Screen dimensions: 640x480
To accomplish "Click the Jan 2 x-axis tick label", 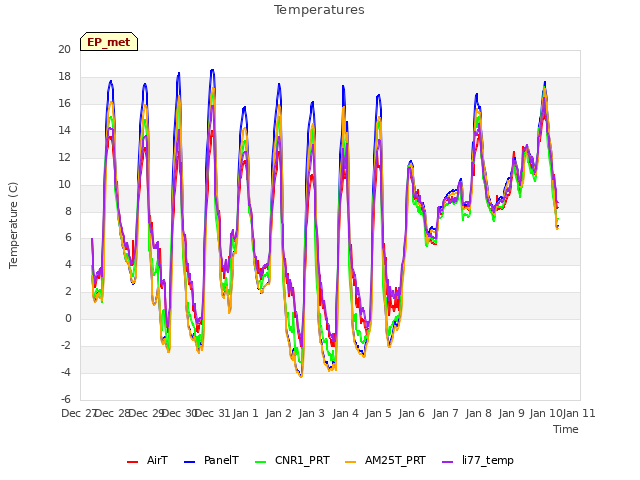I will tap(279, 413).
